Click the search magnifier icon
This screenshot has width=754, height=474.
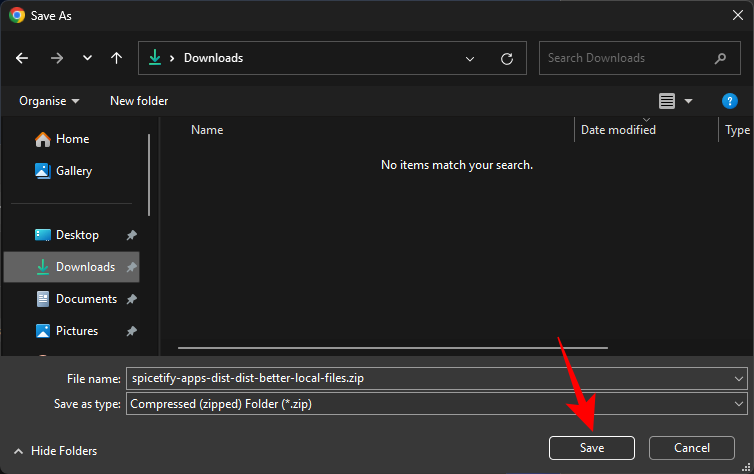(720, 58)
